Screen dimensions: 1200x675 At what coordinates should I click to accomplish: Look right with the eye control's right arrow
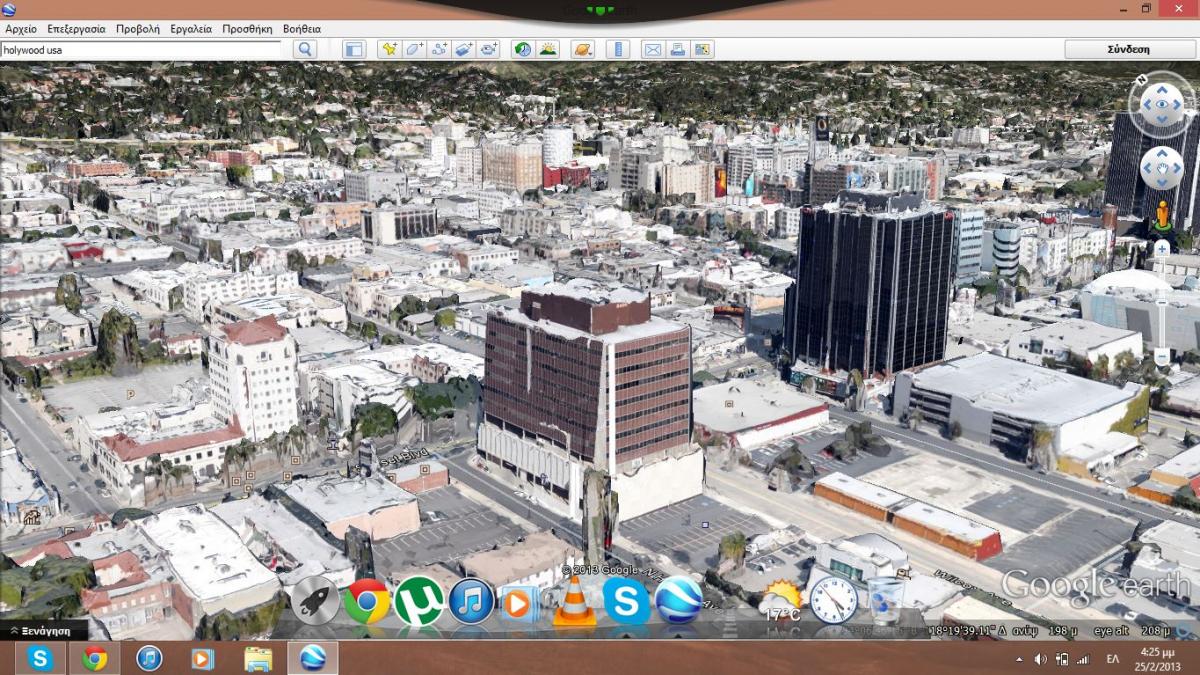pos(1177,104)
